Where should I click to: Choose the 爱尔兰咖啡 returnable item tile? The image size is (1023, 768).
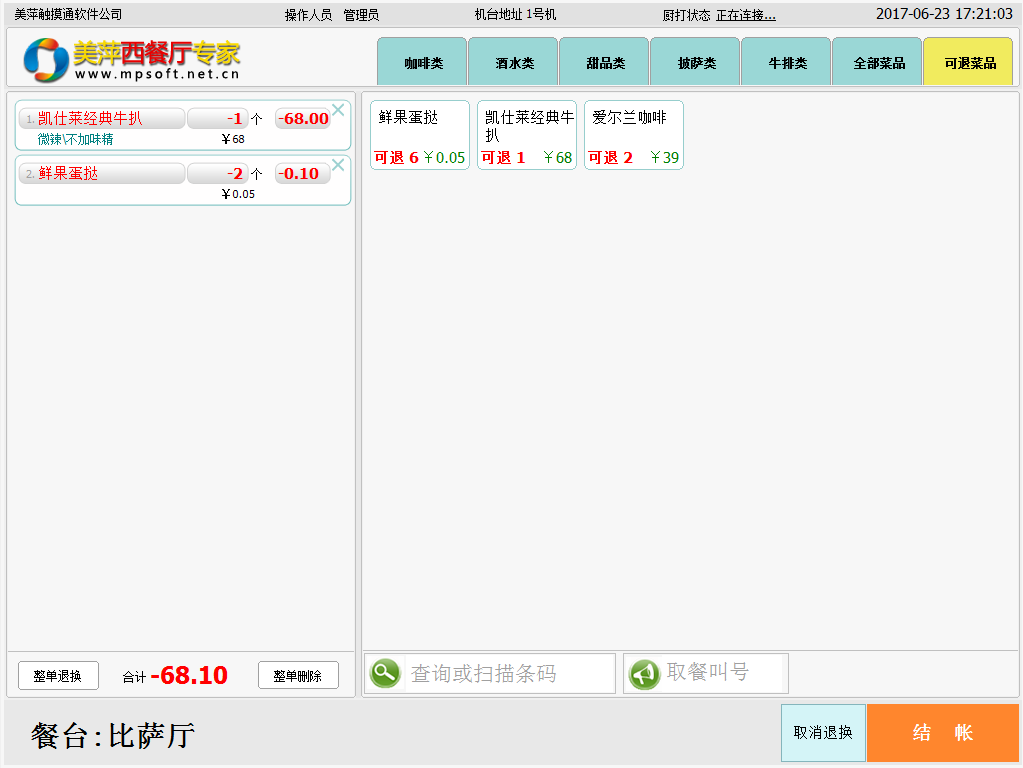(x=633, y=135)
